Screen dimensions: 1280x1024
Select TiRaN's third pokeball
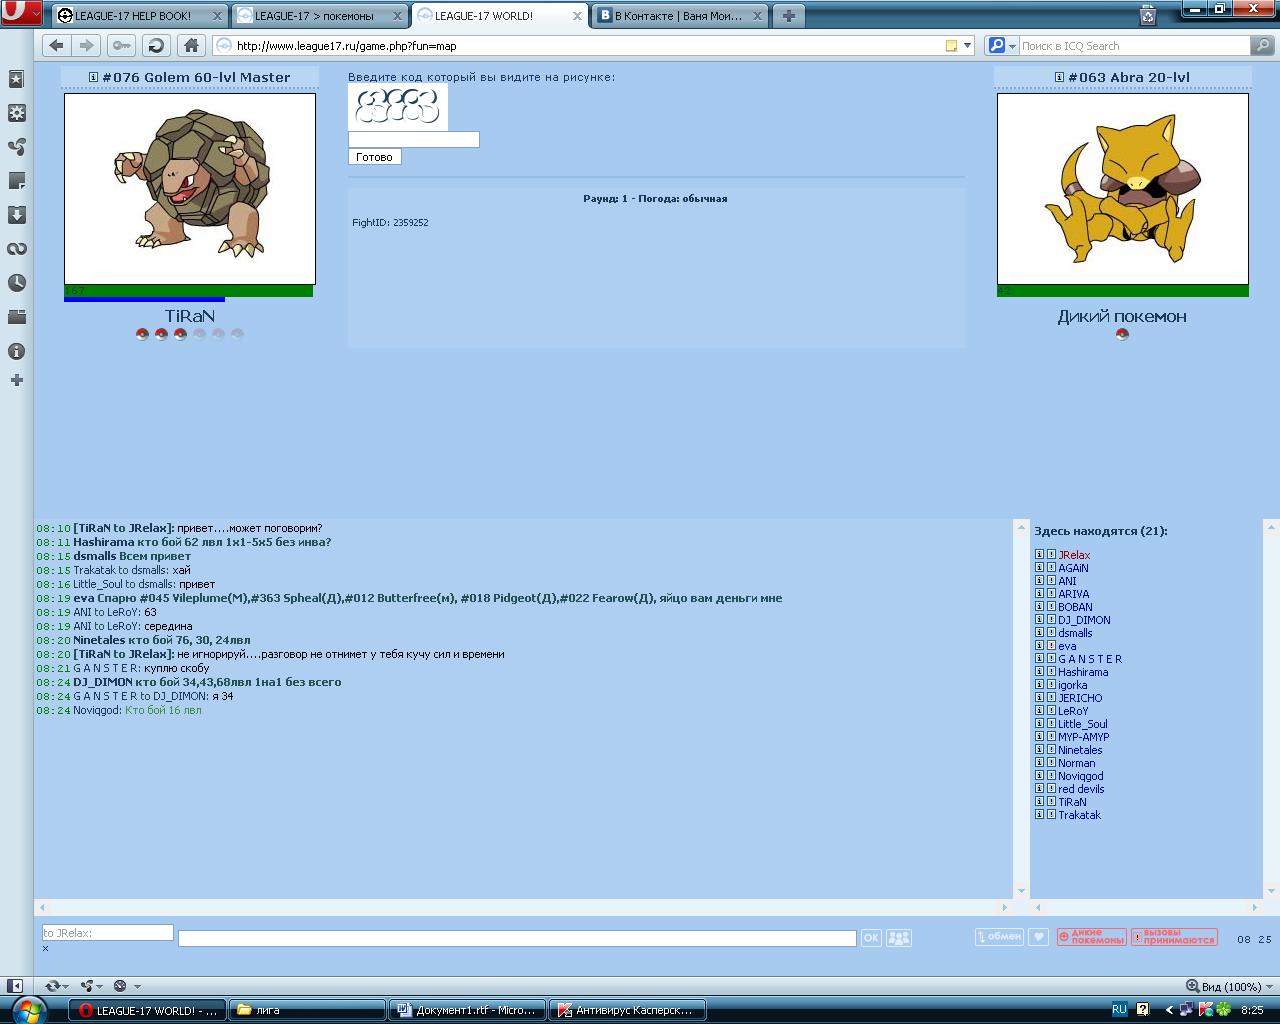pyautogui.click(x=180, y=334)
